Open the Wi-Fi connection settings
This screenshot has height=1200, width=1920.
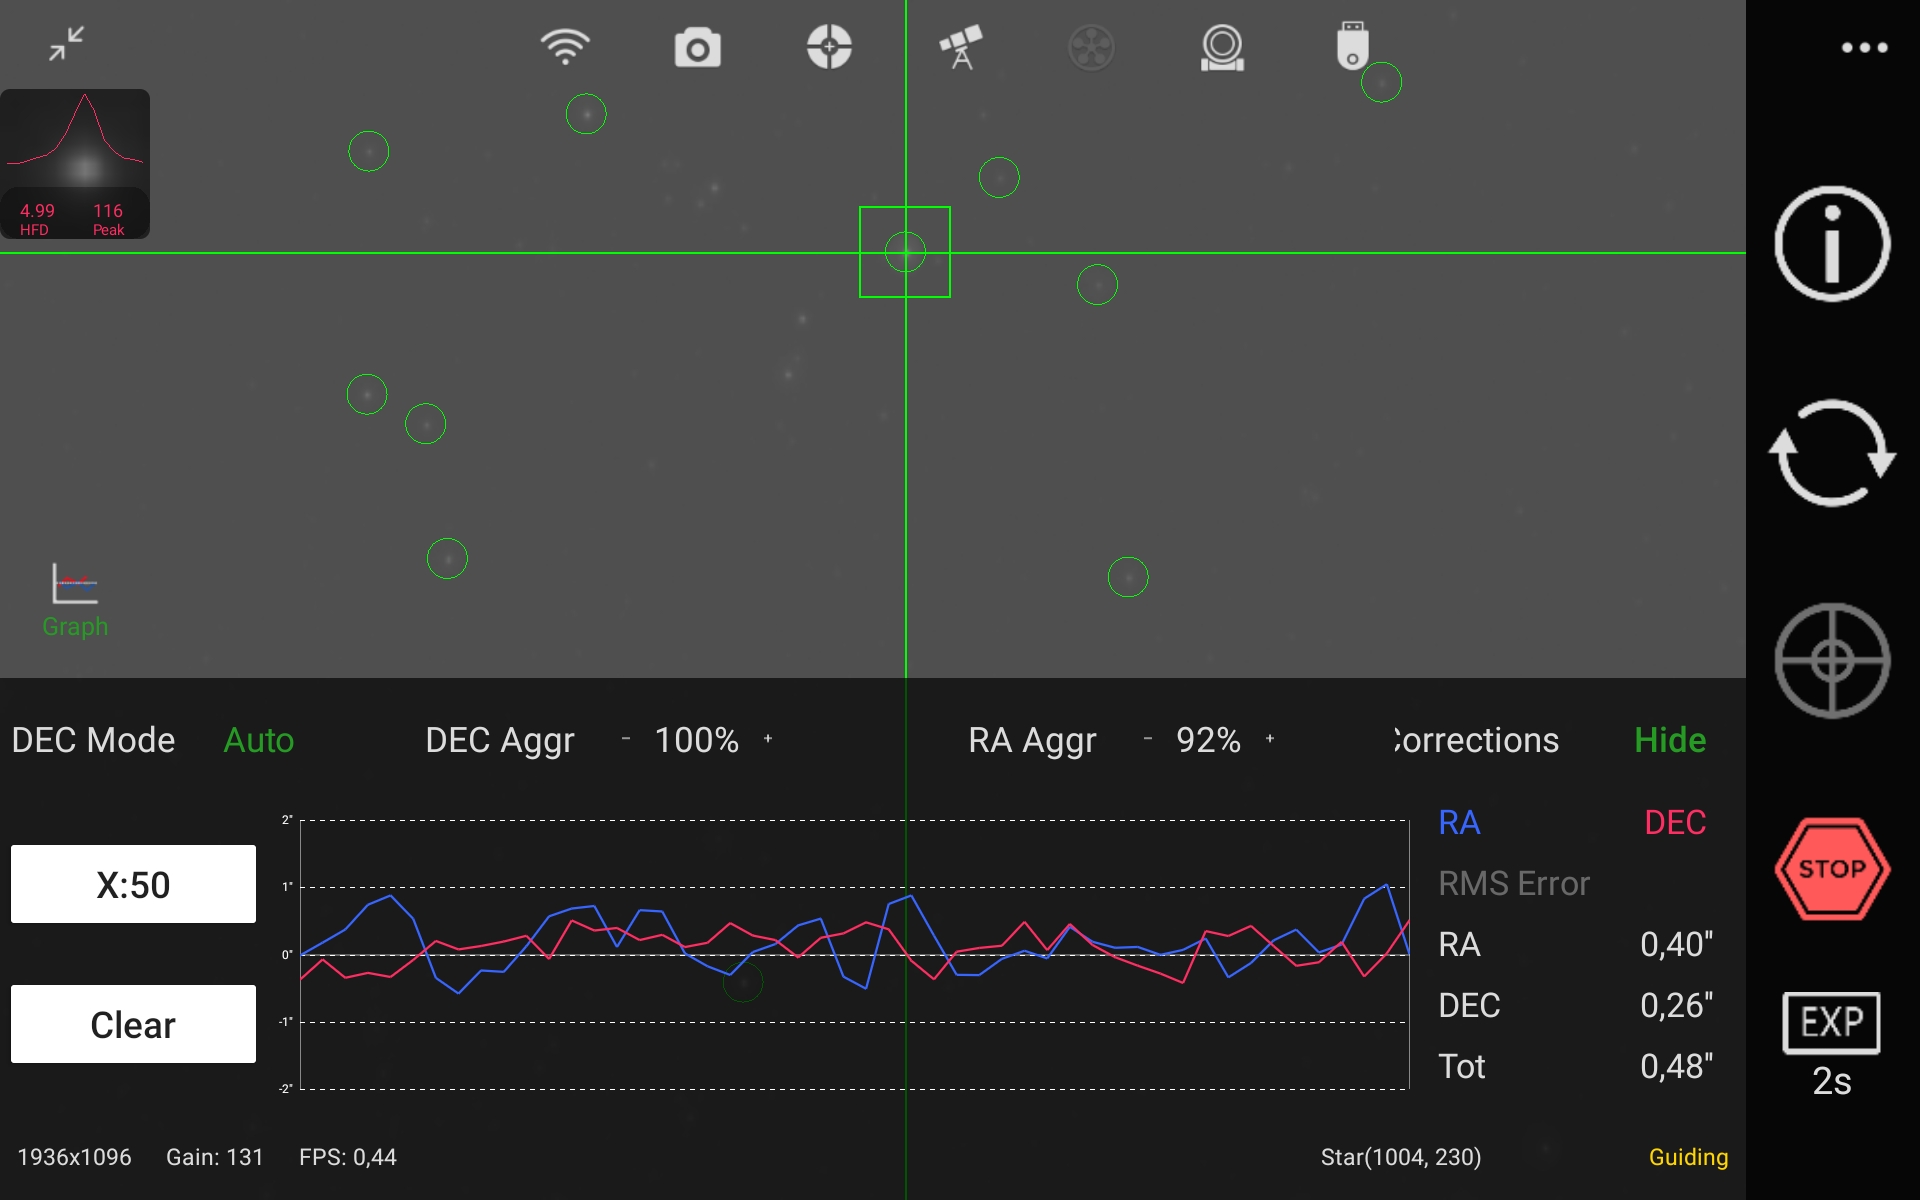click(x=565, y=47)
